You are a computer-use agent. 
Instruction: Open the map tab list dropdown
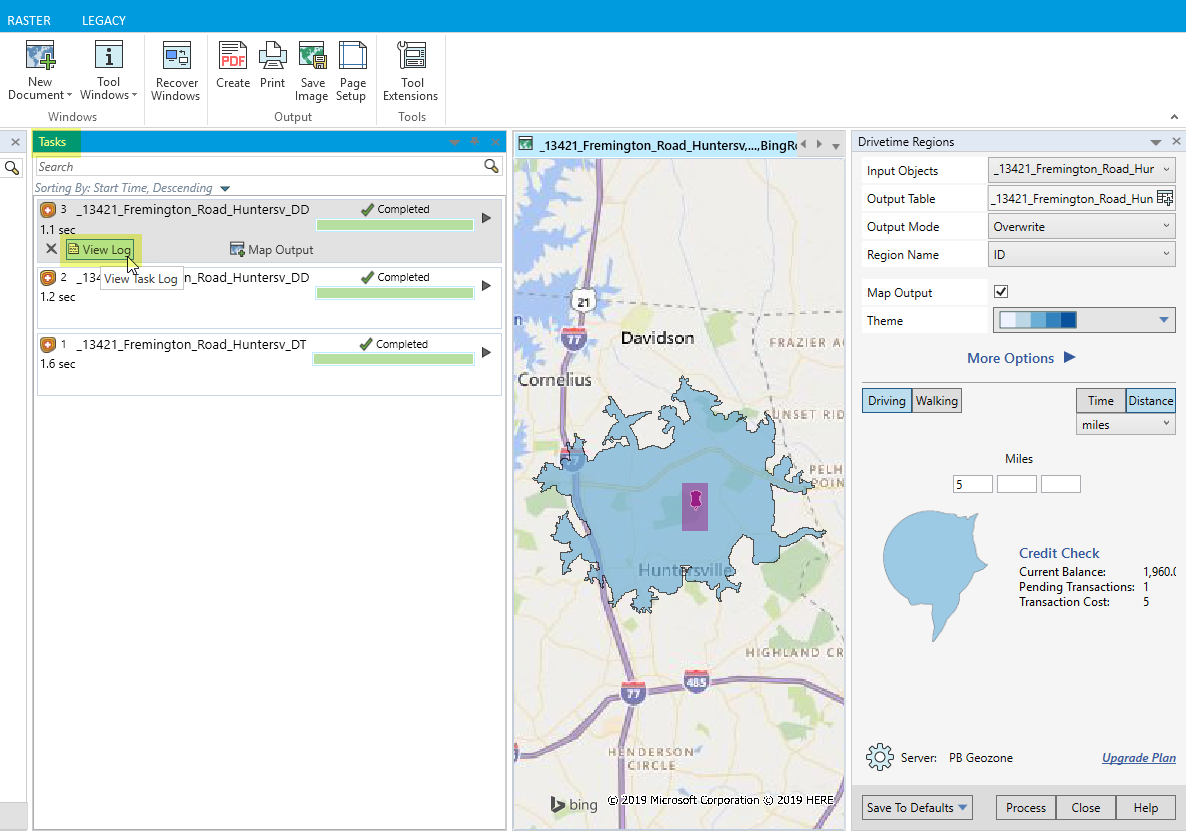coord(836,146)
